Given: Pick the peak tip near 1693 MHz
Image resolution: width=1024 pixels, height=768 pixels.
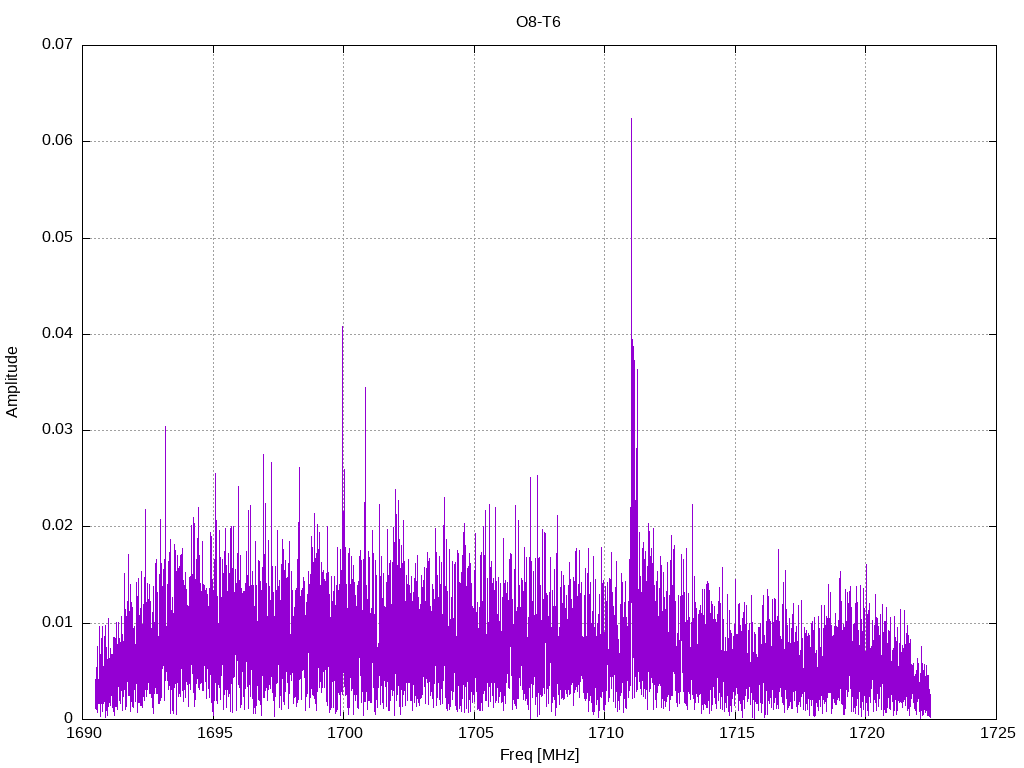Looking at the screenshot, I should (165, 428).
